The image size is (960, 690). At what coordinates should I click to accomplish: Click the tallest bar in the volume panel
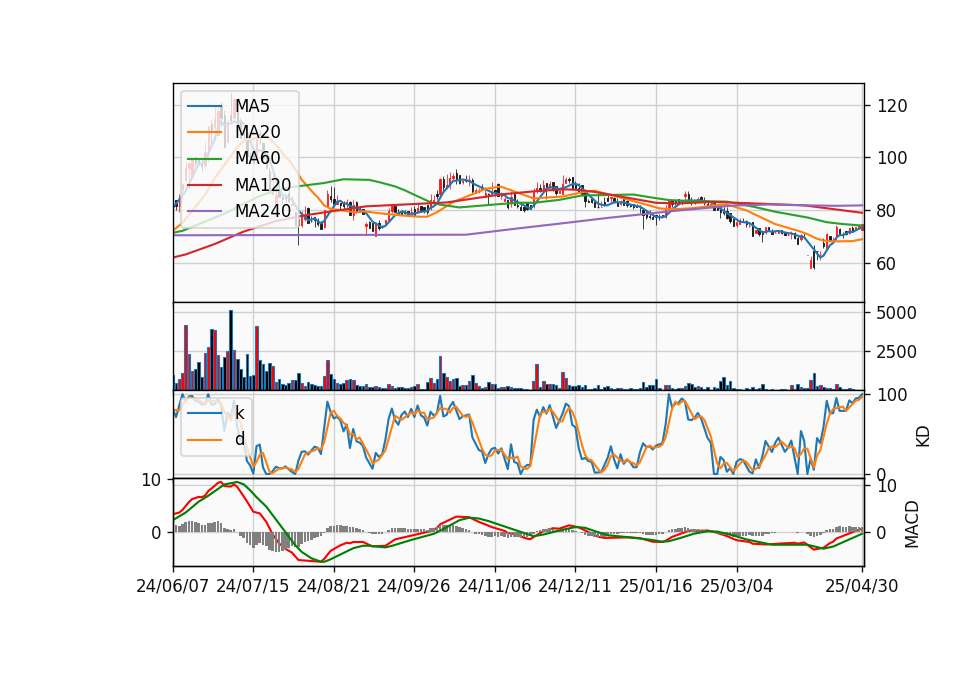[x=231, y=350]
